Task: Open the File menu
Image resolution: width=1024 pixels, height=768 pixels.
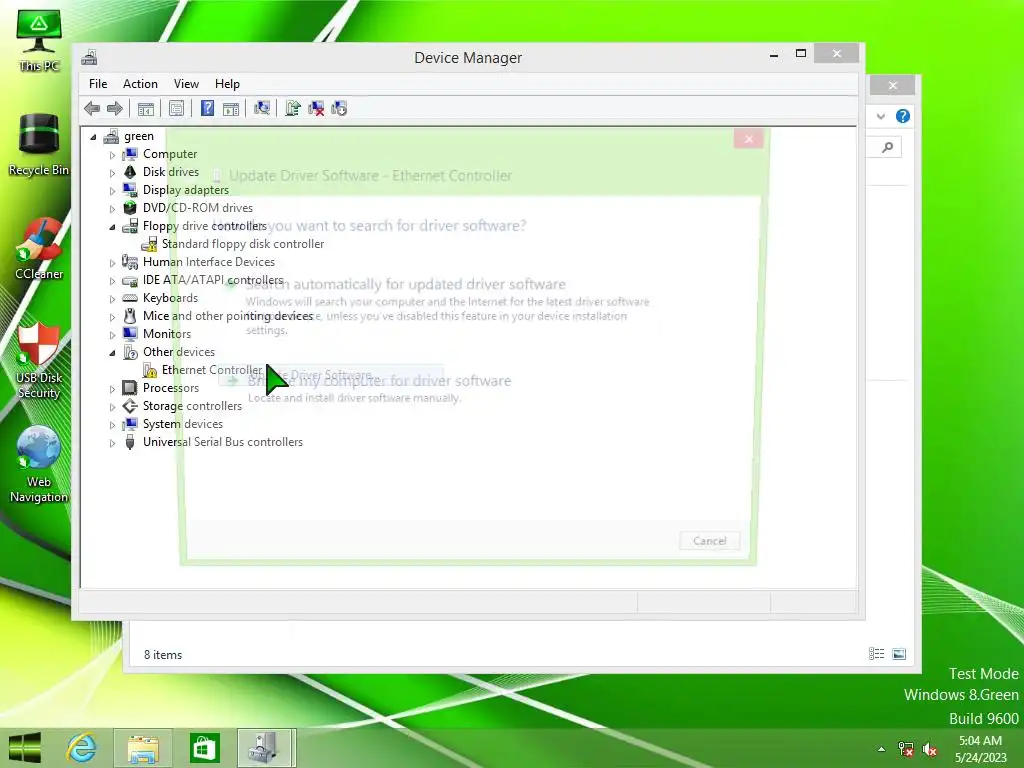Action: tap(98, 84)
